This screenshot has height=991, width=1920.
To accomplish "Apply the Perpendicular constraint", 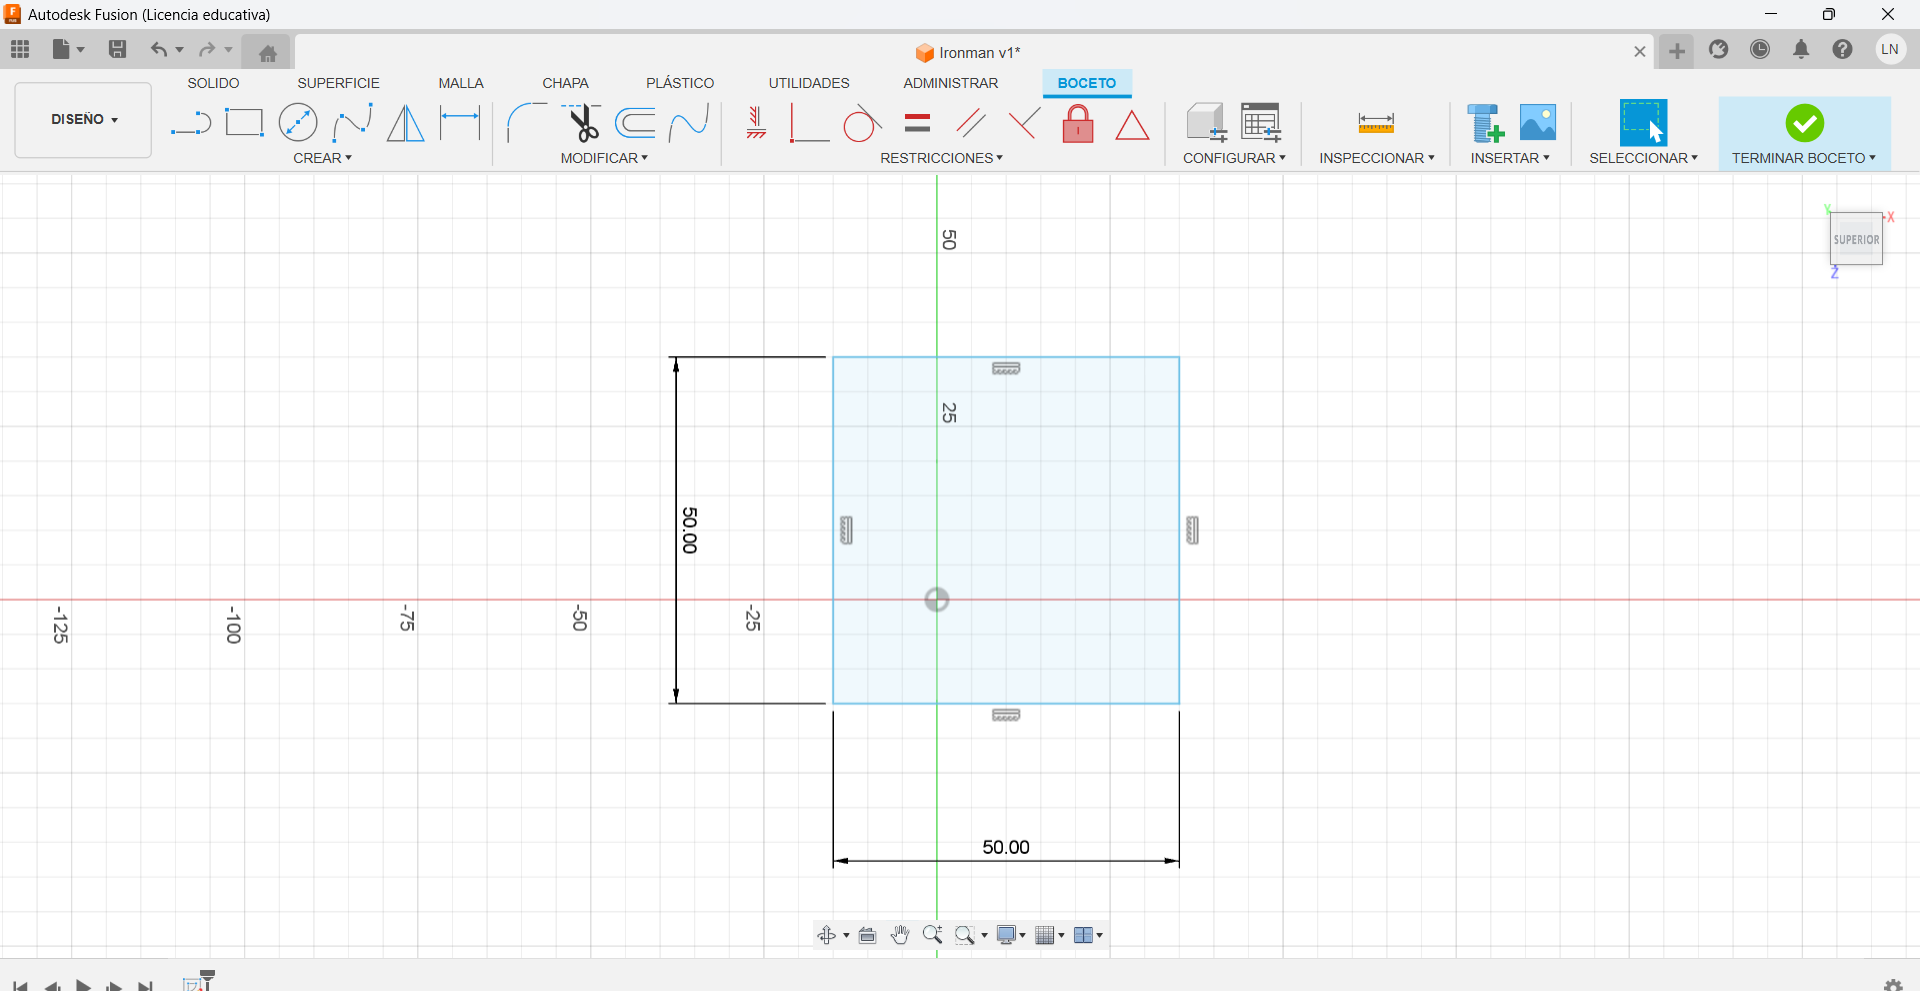I will click(1023, 123).
